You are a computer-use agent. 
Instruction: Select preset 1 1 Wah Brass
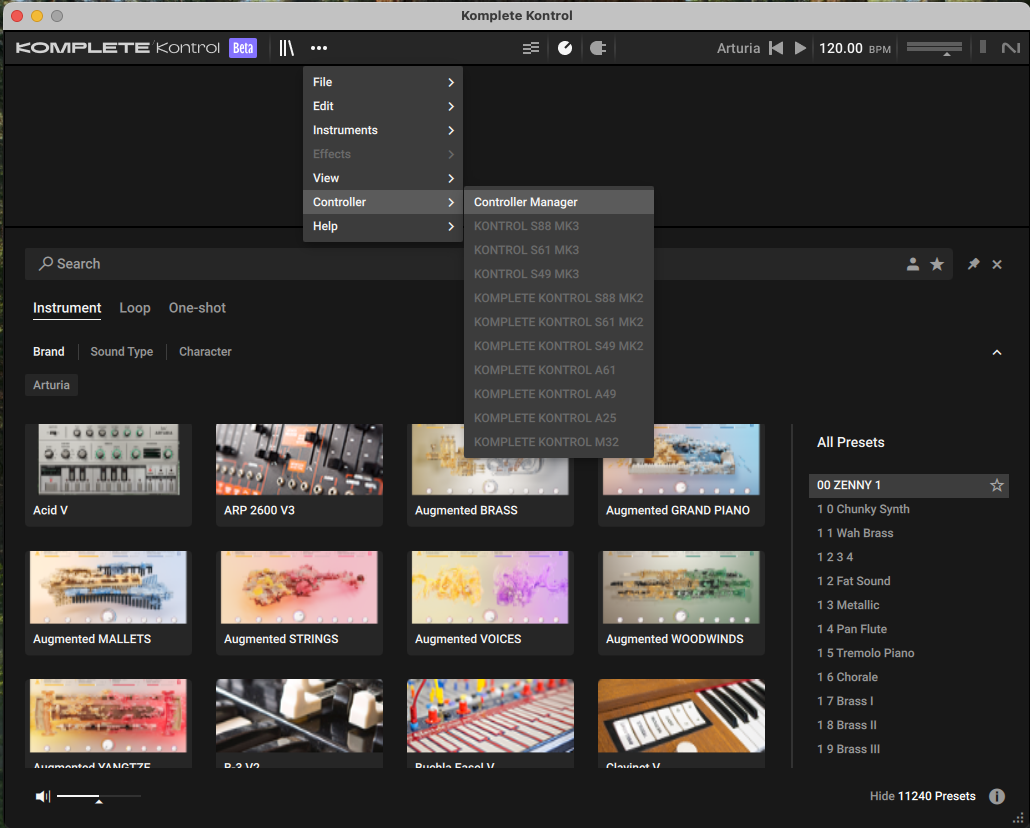coord(855,533)
